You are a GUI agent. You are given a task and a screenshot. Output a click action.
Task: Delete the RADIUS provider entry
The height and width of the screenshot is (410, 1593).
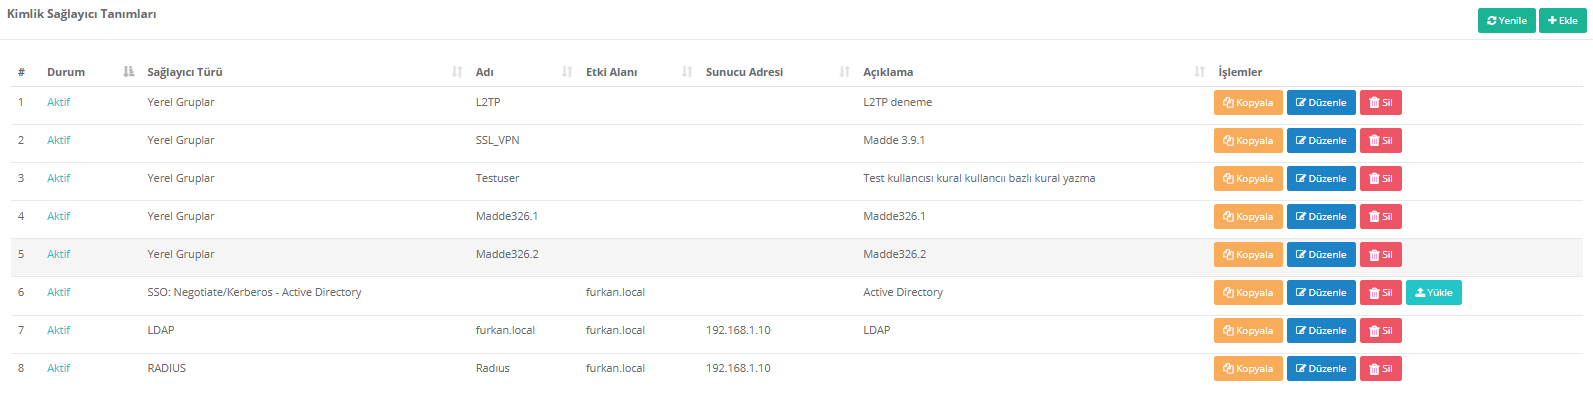tap(1380, 369)
